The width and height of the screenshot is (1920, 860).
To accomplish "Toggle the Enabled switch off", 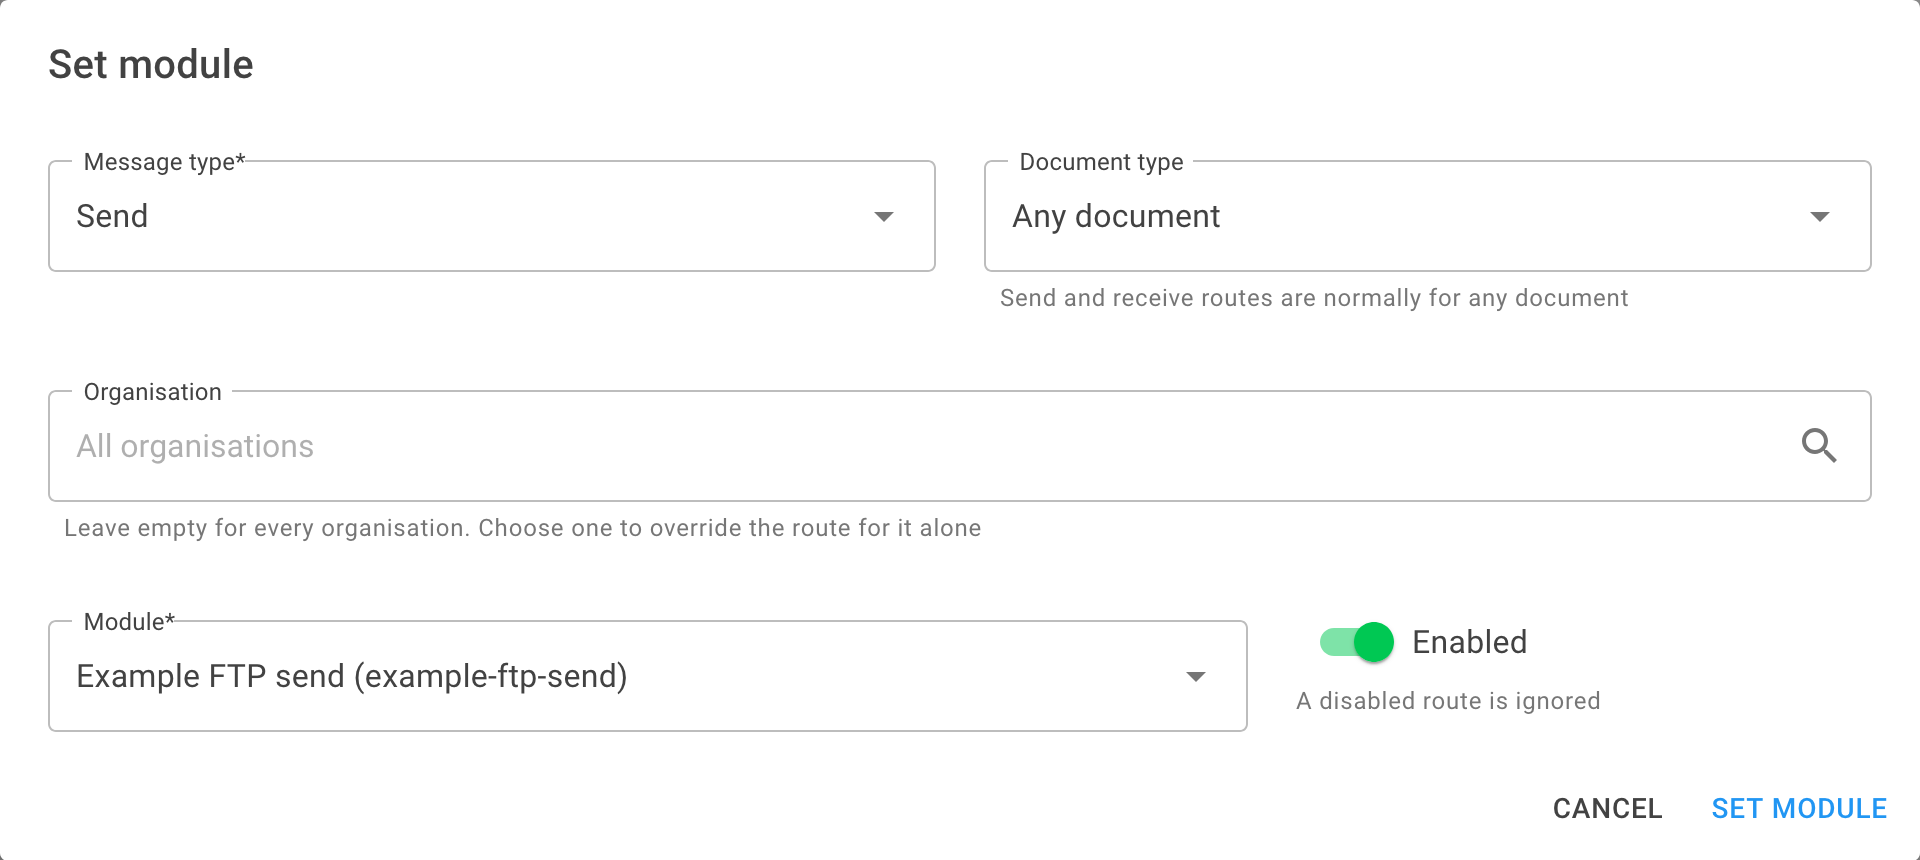I will (1357, 642).
